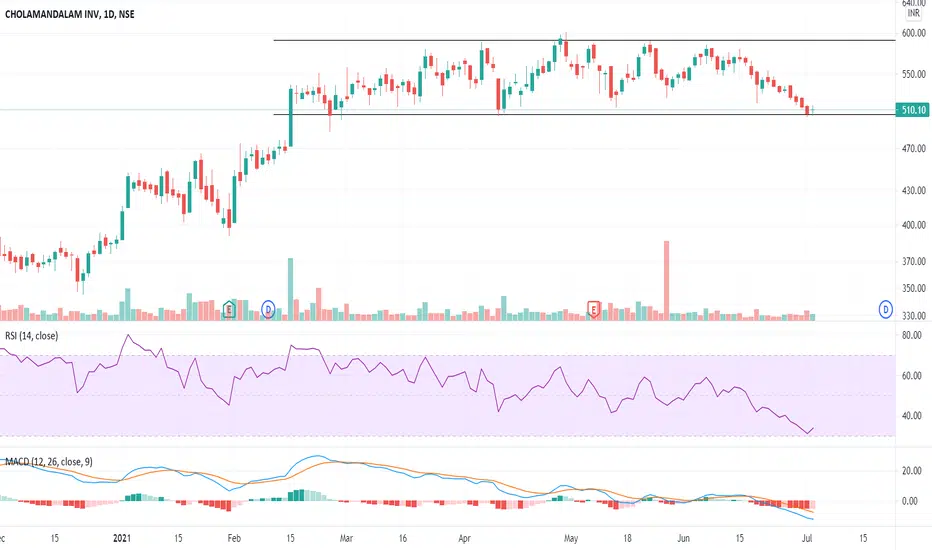Click the 16 date label after Mar

point(403,538)
